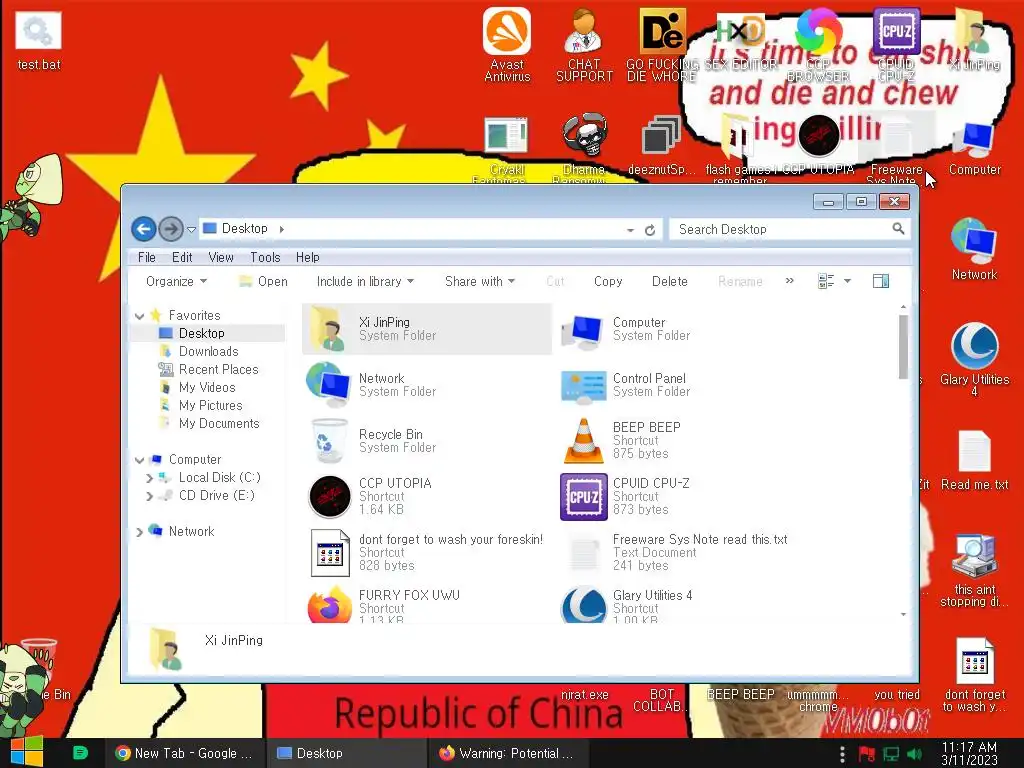Screen dimensions: 1024x768
Task: Select Computer system folder in file list
Action: (x=679, y=329)
